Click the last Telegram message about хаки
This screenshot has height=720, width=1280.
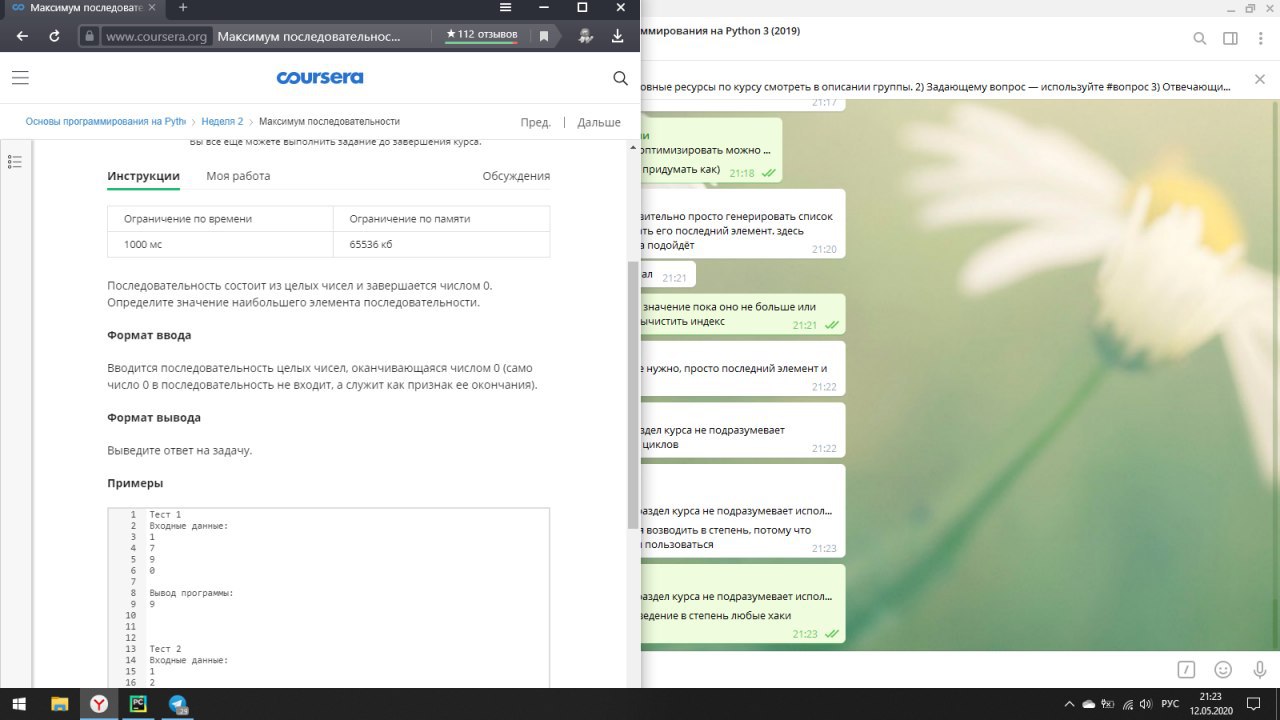pos(742,604)
